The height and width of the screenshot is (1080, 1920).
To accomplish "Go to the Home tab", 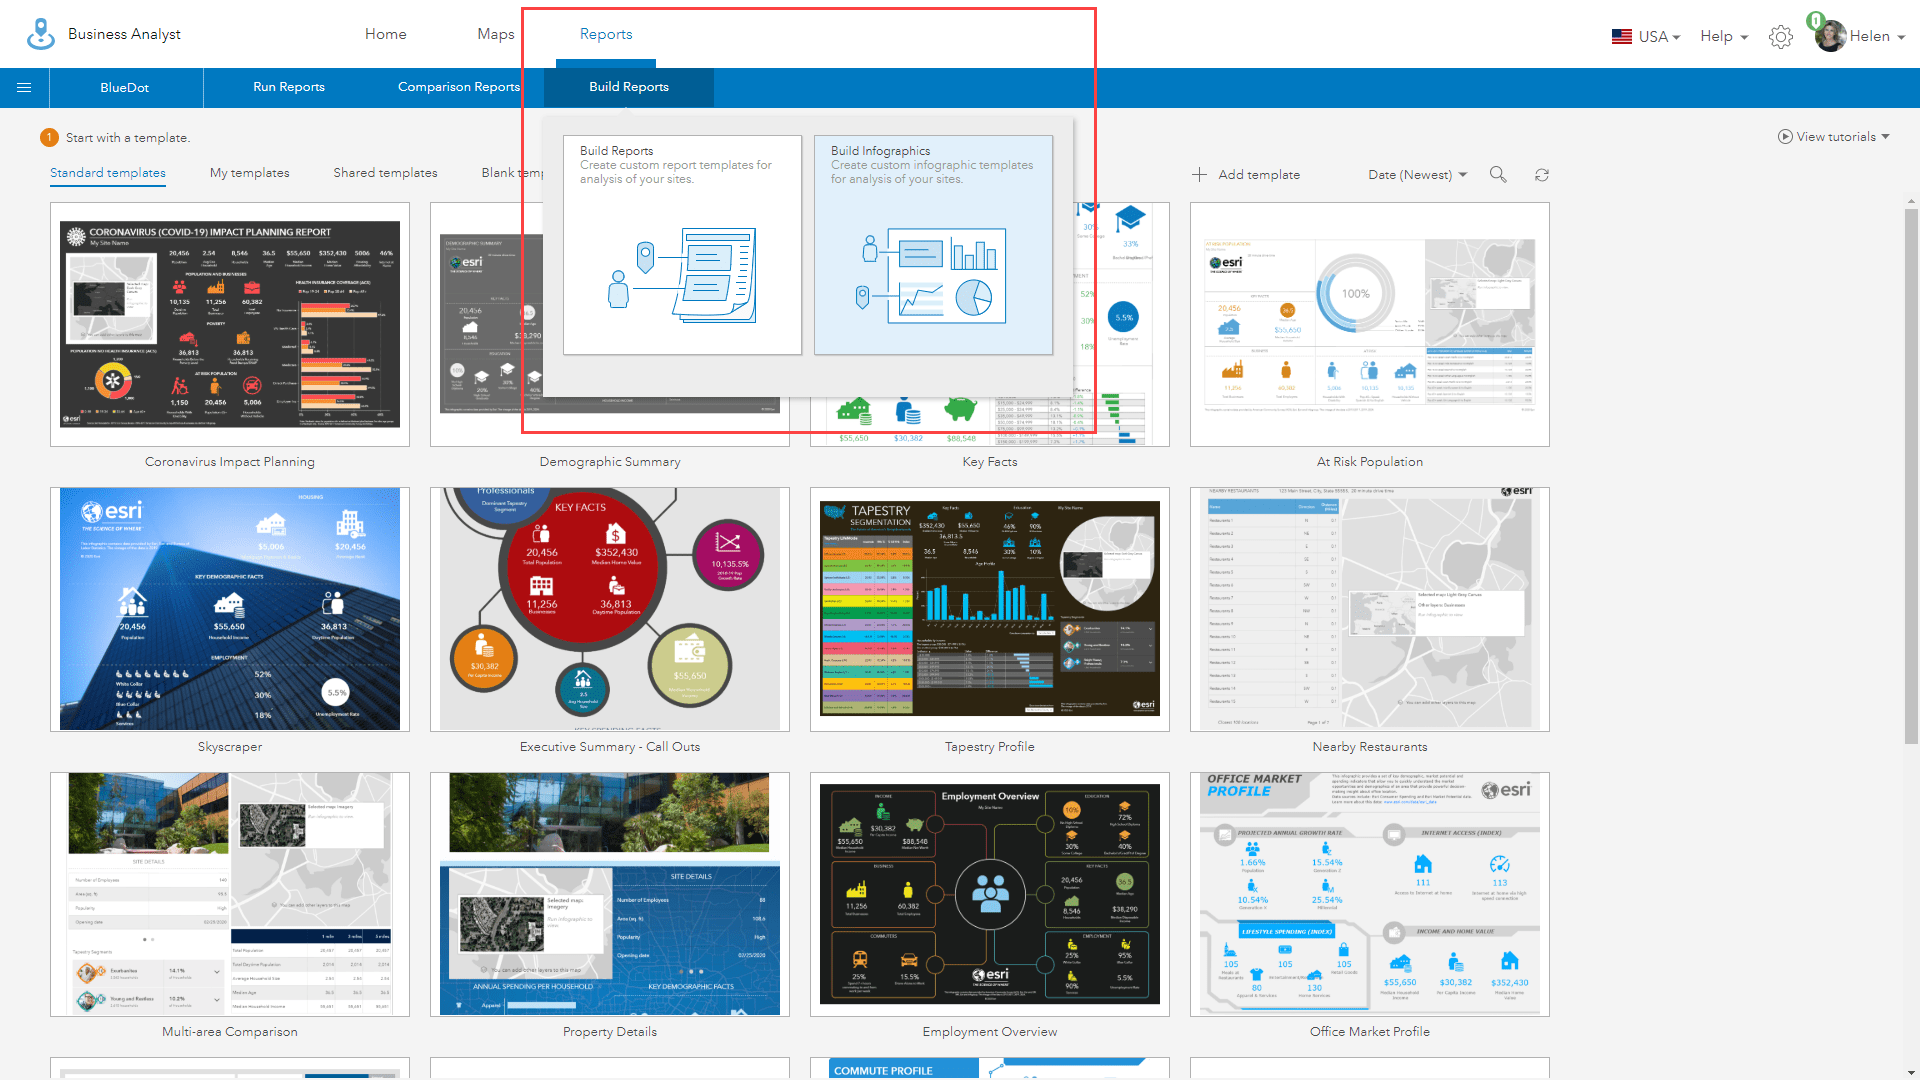I will coord(386,34).
